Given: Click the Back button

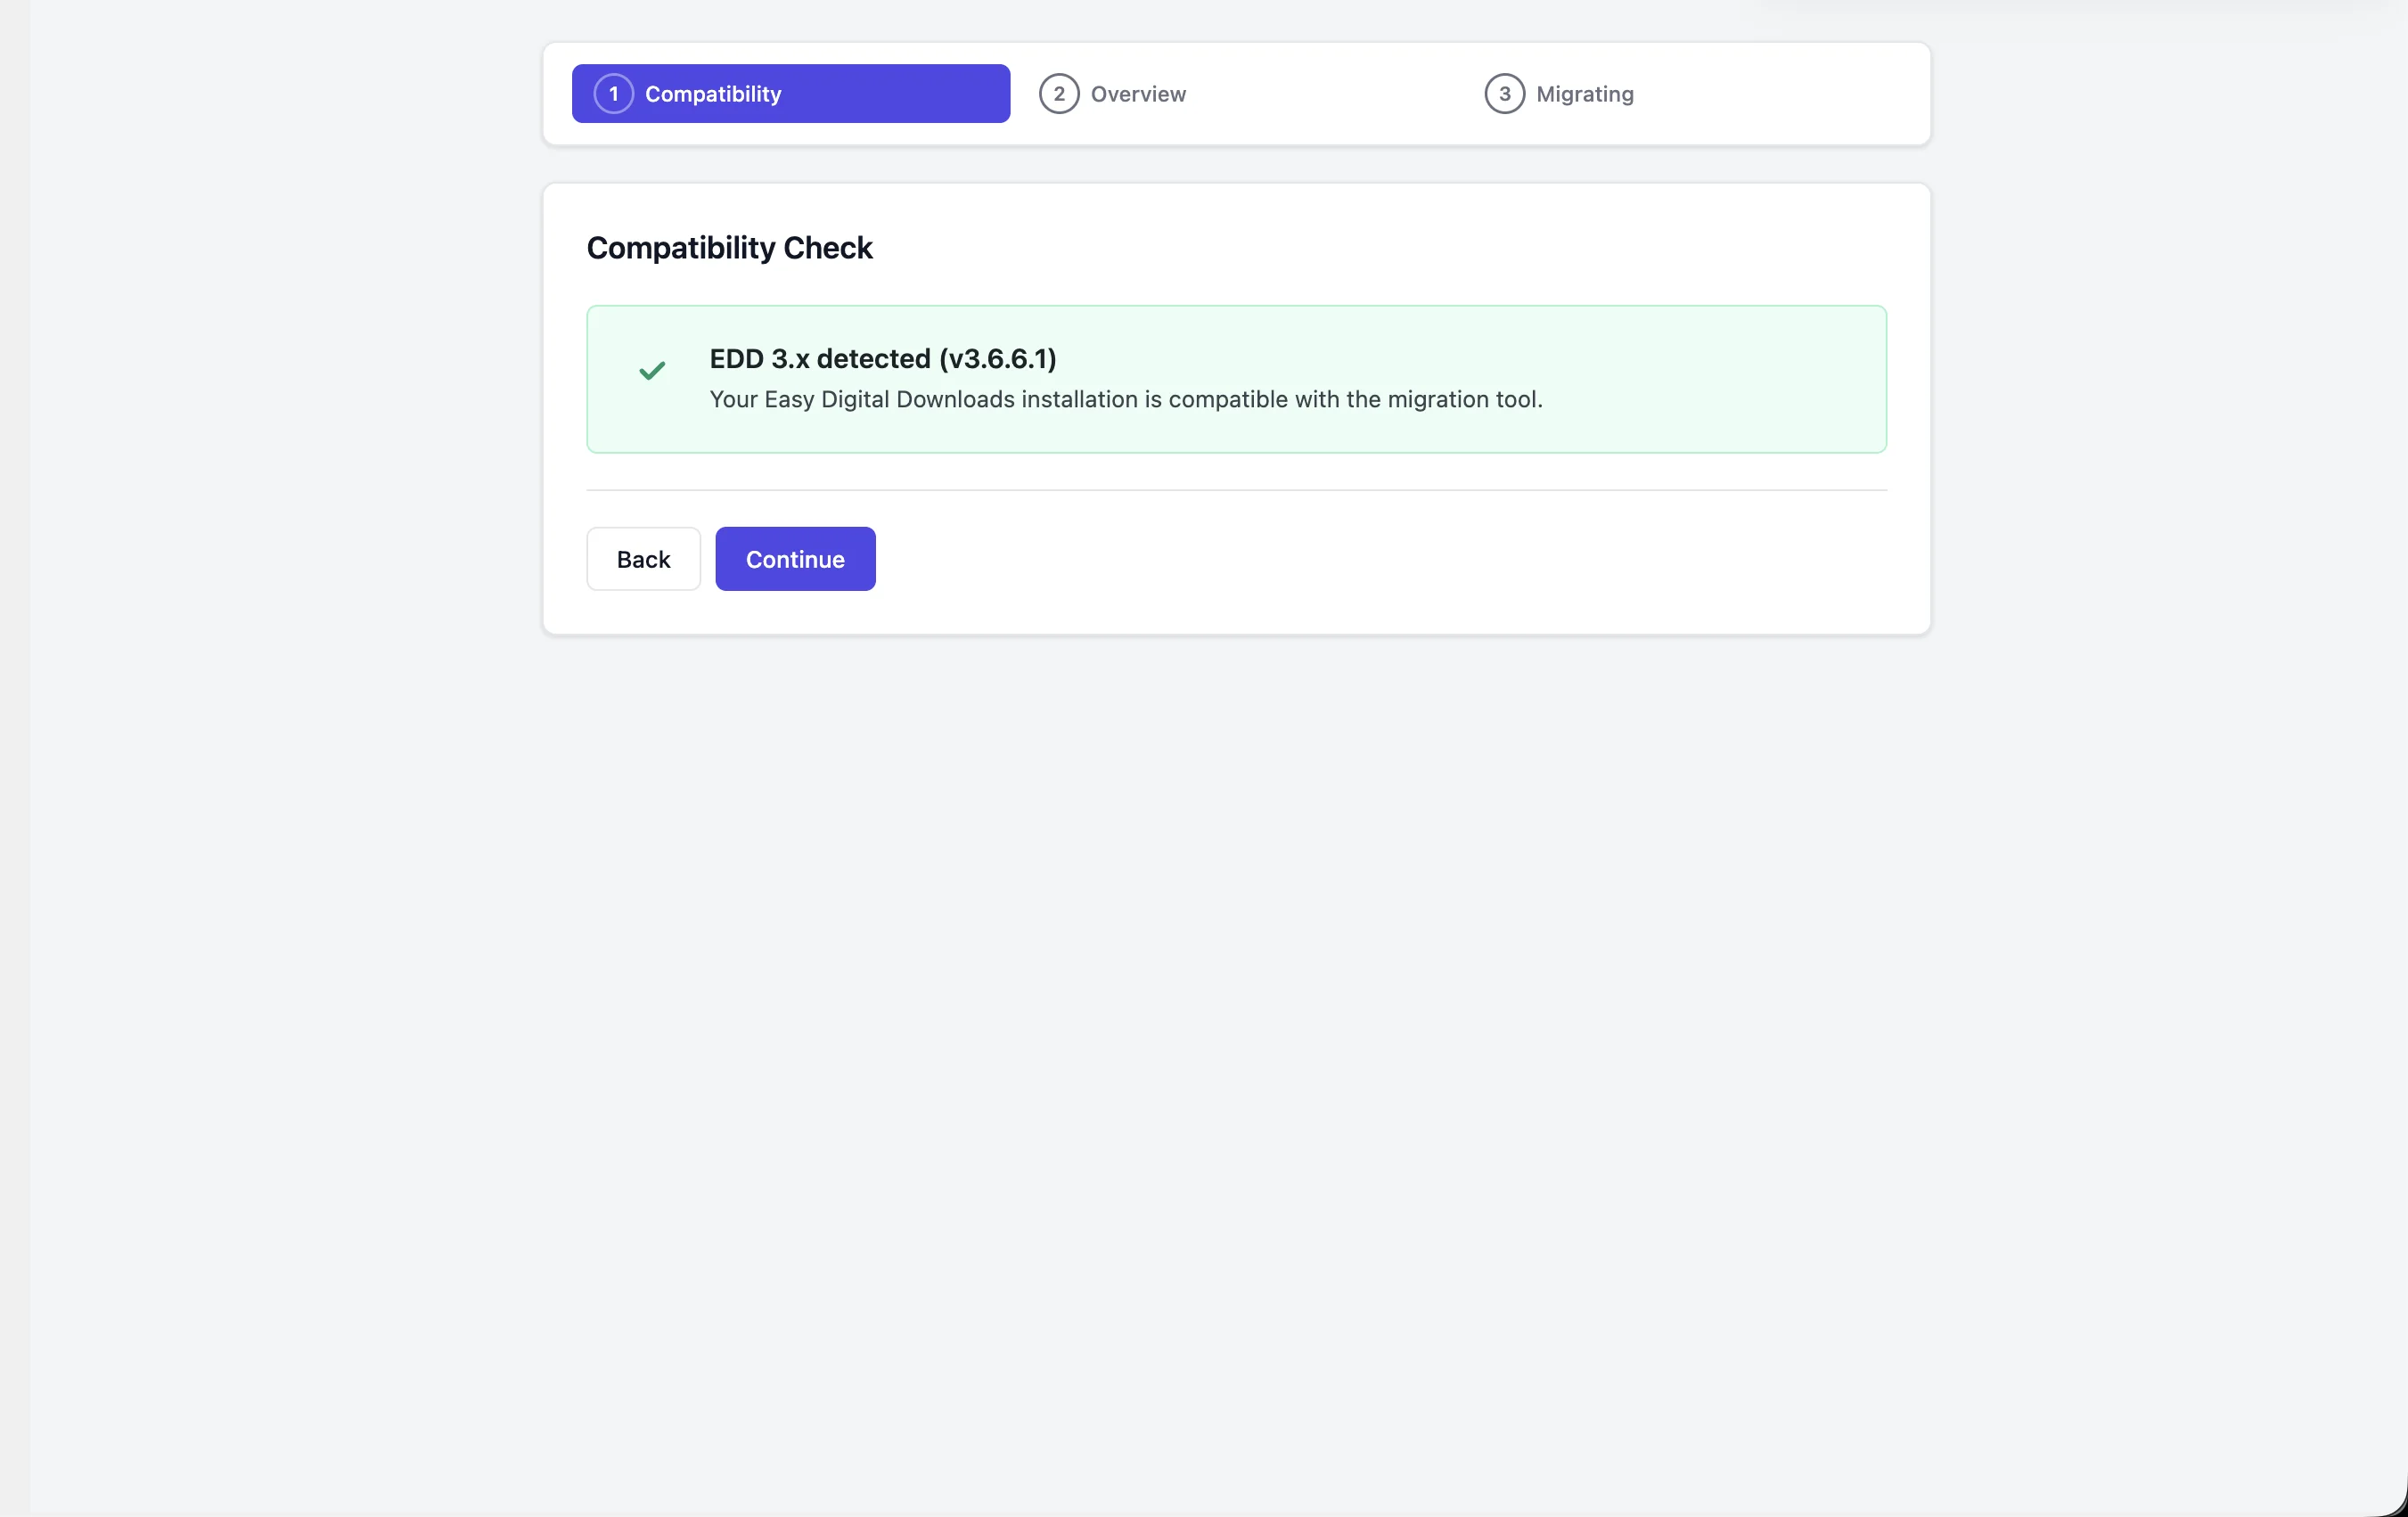Looking at the screenshot, I should point(643,558).
